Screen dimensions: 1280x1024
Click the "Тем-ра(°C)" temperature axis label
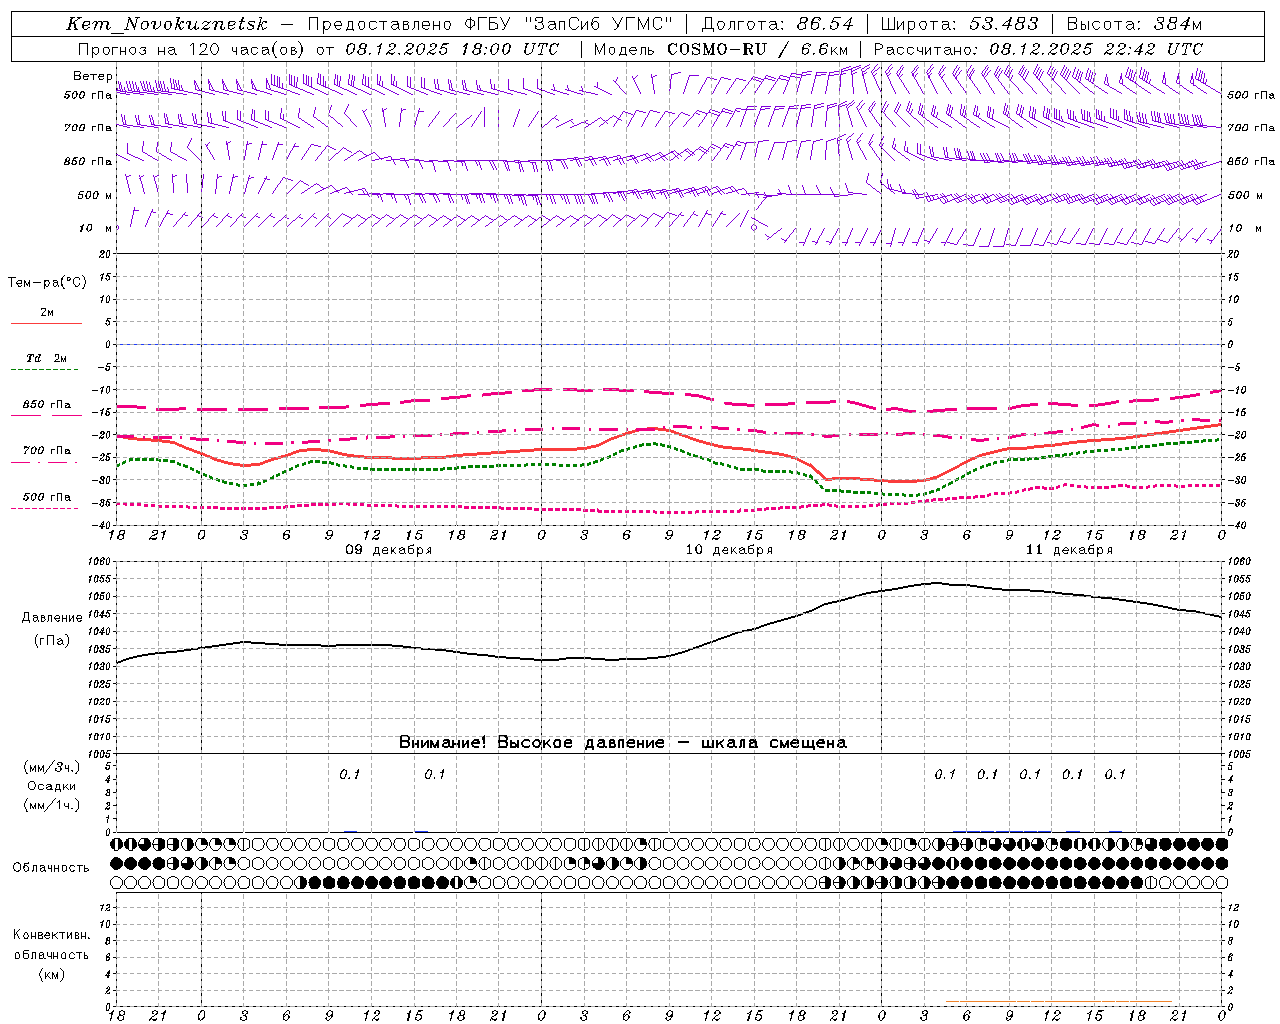click(47, 283)
